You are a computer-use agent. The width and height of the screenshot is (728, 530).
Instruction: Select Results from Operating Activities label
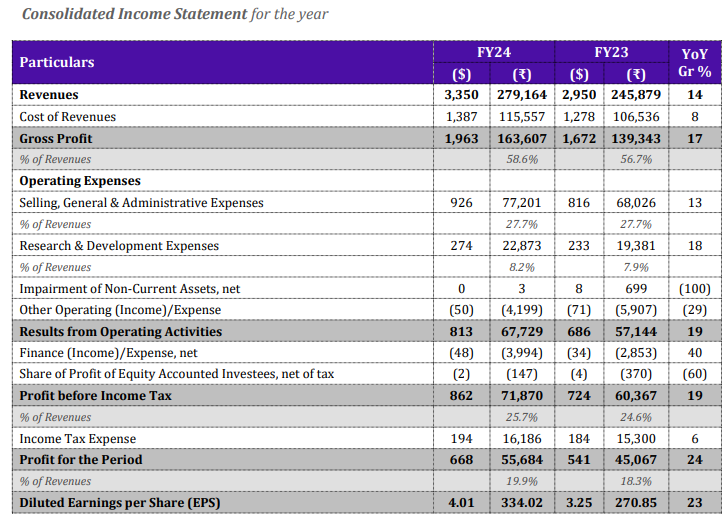click(121, 332)
